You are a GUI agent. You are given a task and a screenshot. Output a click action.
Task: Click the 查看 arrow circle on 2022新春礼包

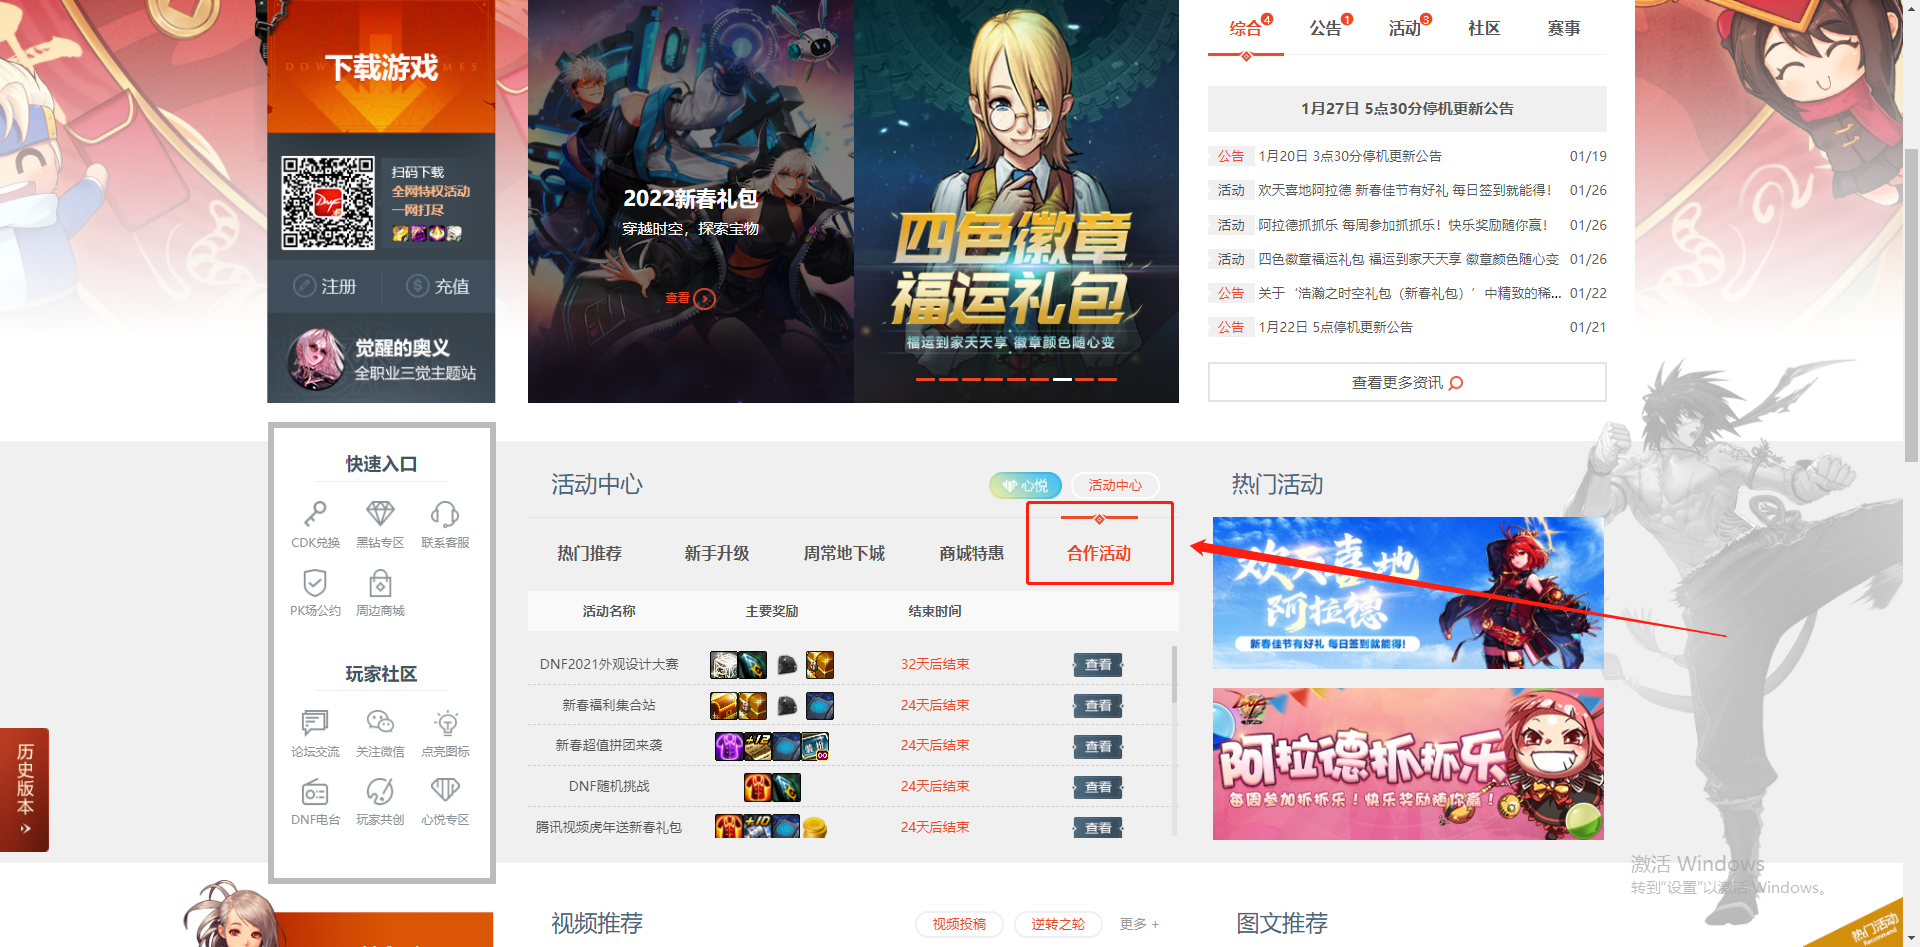[x=704, y=299]
